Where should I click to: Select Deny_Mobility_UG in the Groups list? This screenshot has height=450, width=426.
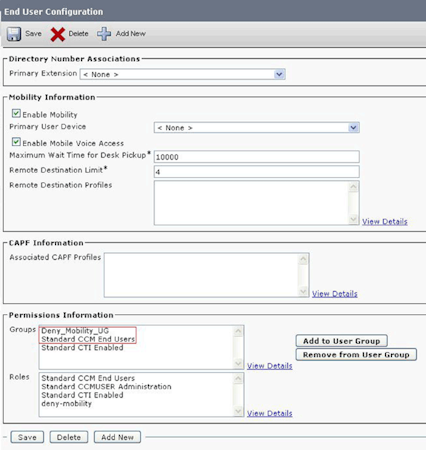75,331
